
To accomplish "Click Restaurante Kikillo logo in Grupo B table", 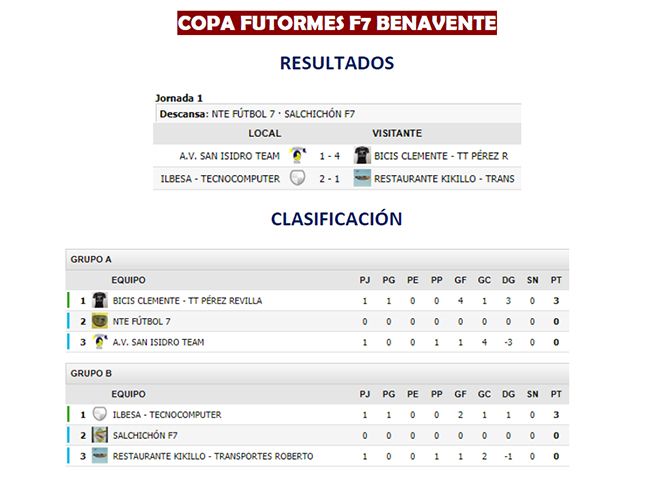I will [x=99, y=456].
